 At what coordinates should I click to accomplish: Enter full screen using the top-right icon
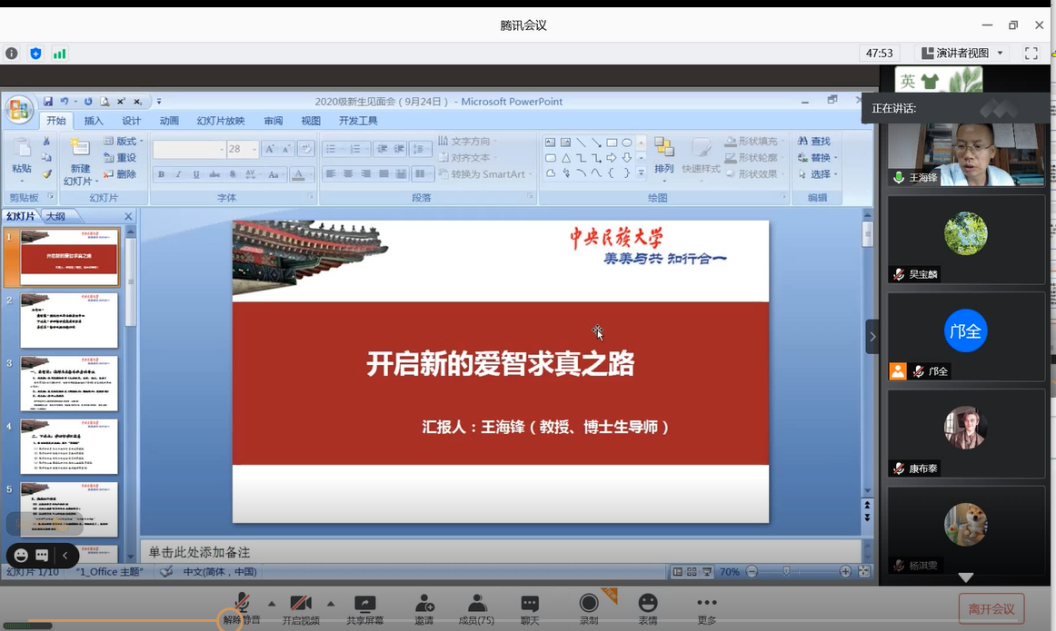click(1031, 53)
